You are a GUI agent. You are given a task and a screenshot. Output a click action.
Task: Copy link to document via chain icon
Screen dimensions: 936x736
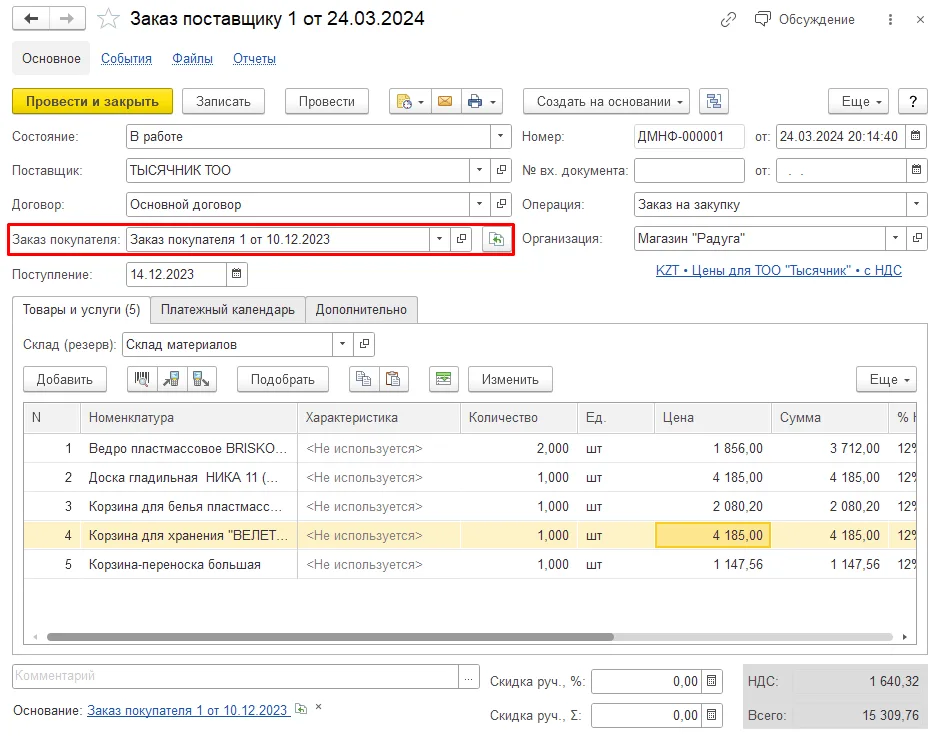pyautogui.click(x=728, y=20)
